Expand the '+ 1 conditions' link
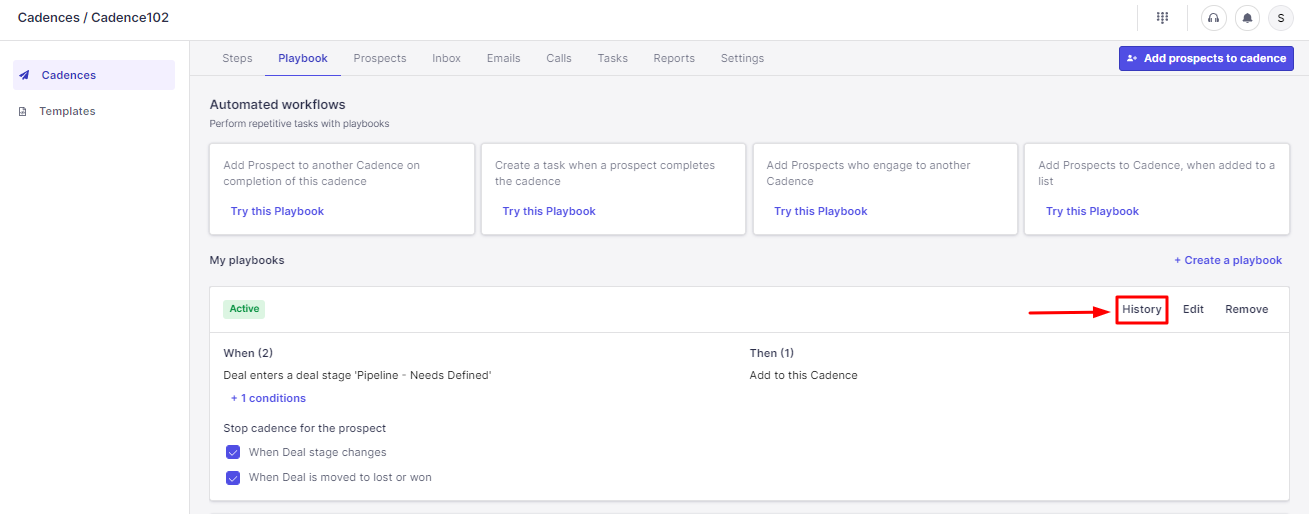This screenshot has width=1309, height=514. 268,398
